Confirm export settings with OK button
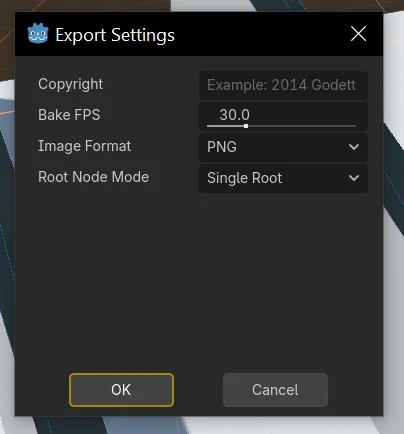This screenshot has width=404, height=434. click(121, 390)
